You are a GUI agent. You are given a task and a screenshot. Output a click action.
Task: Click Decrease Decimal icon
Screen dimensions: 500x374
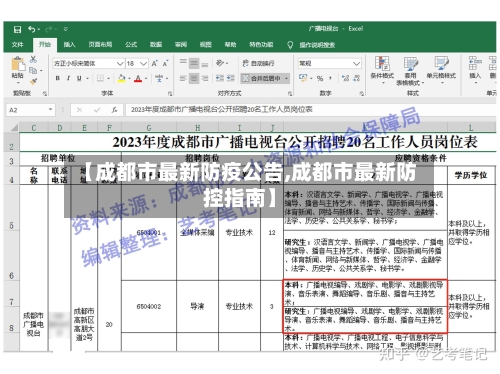coord(357,78)
